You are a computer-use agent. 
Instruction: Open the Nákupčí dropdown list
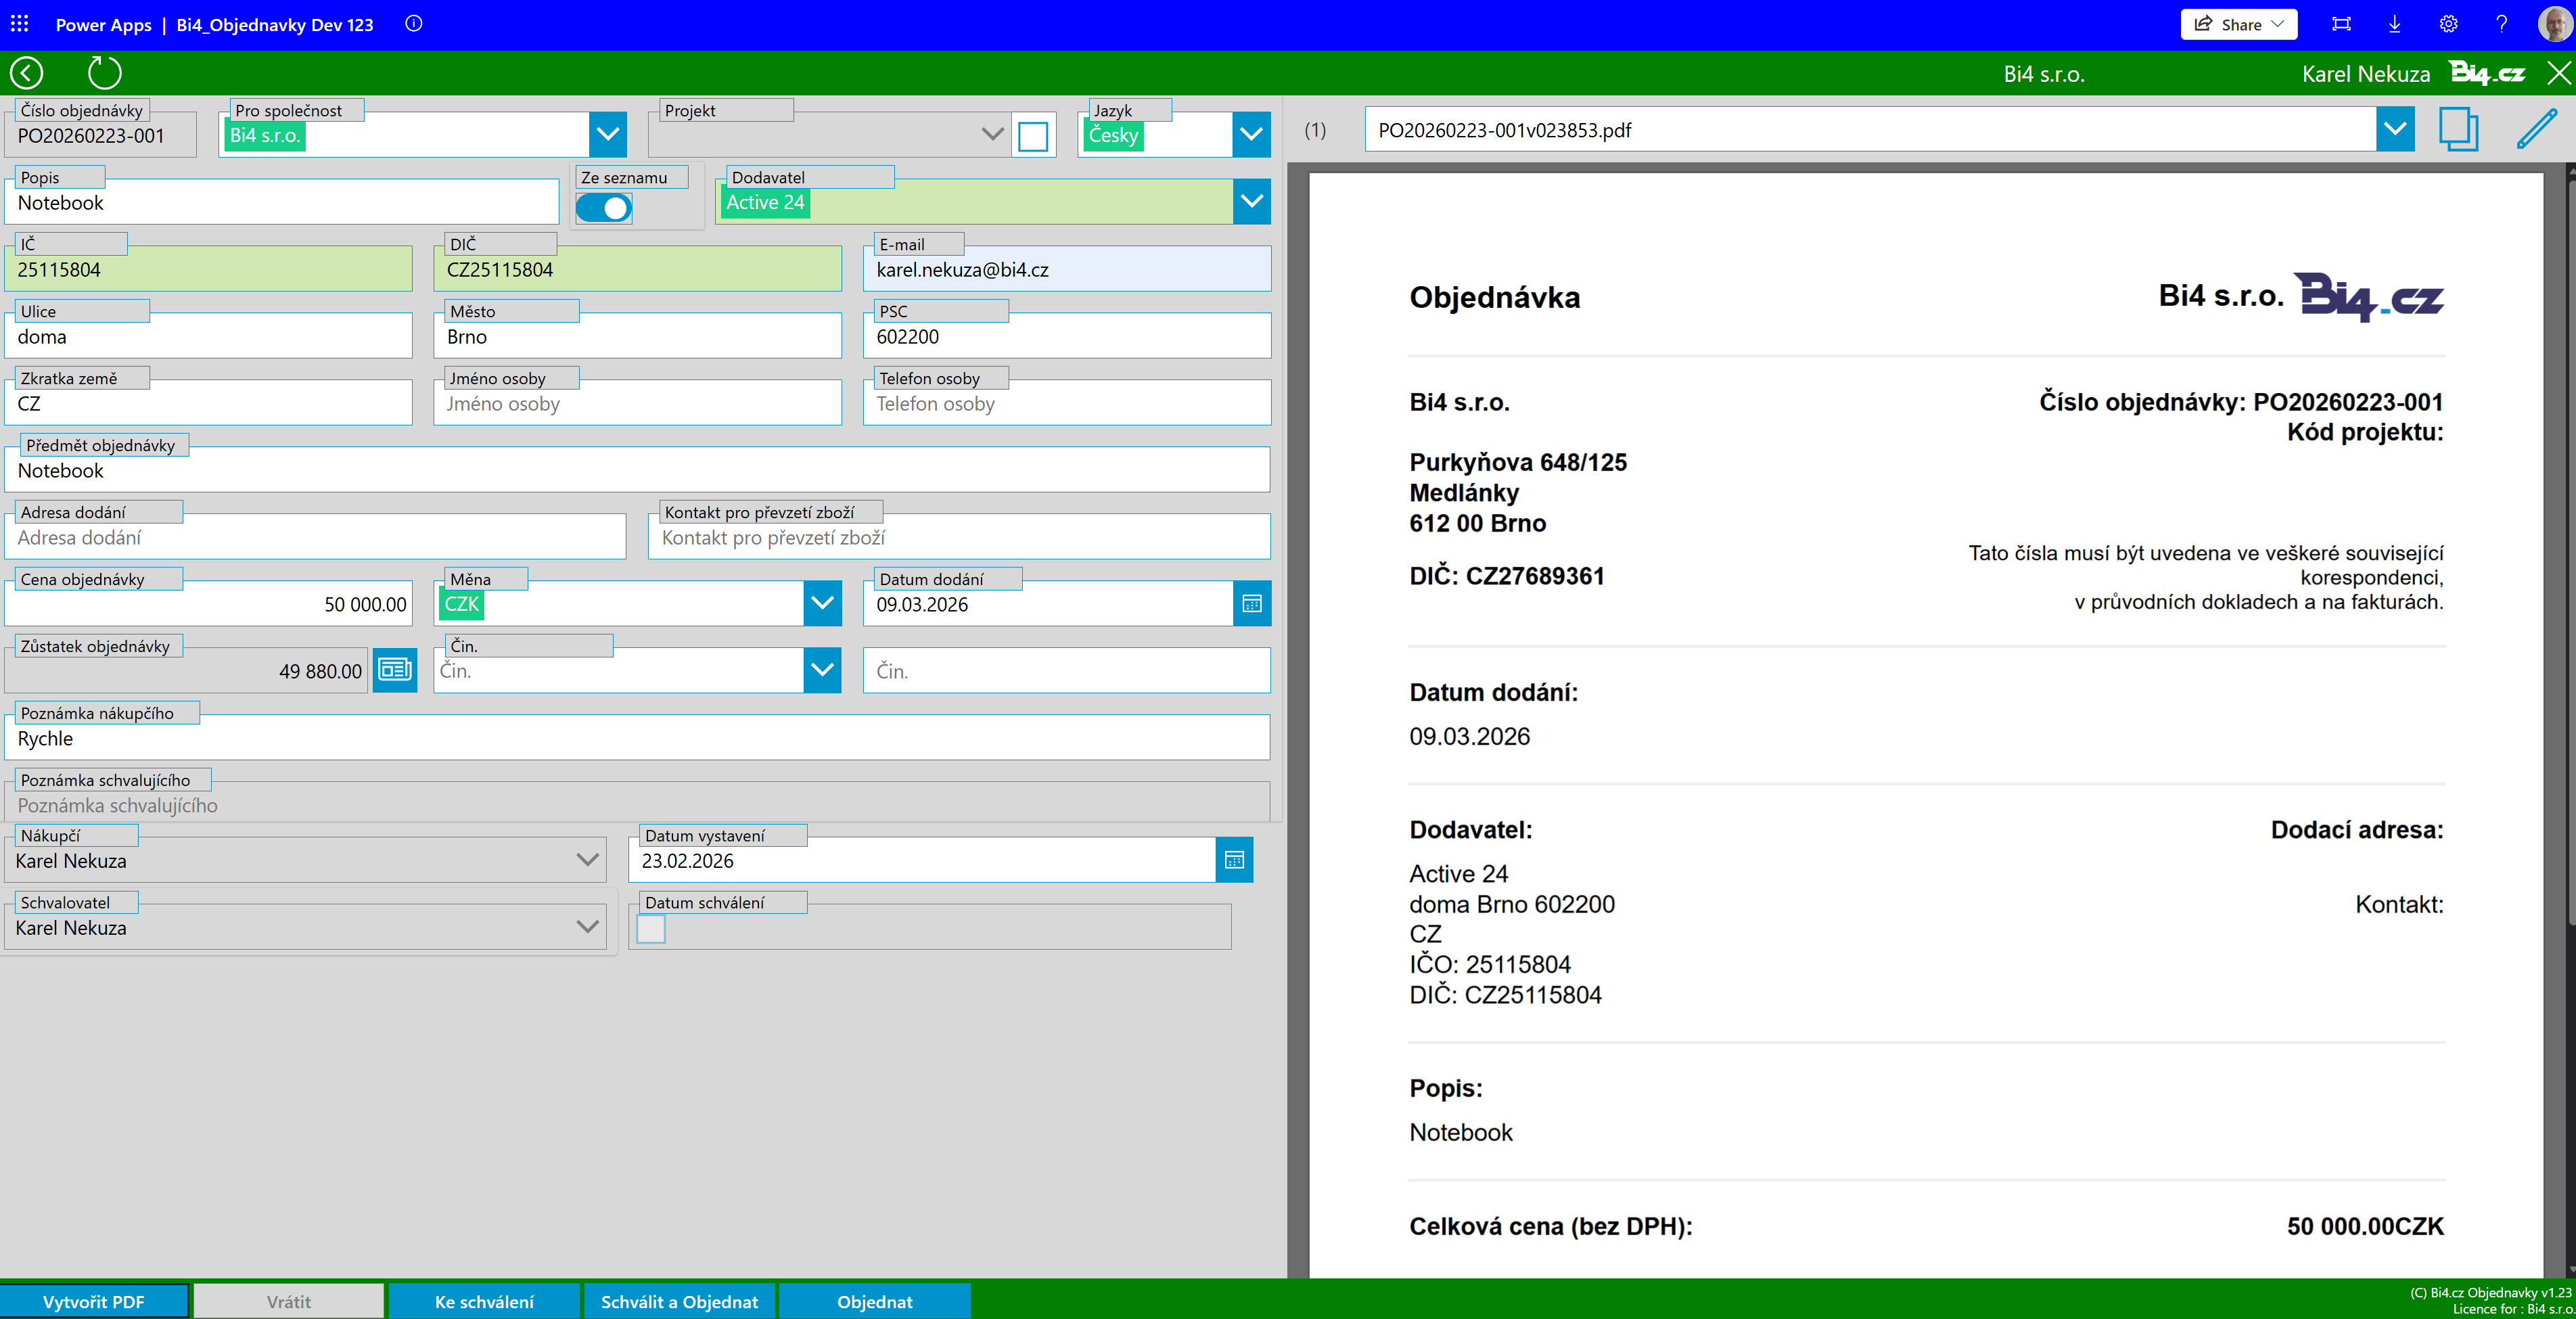tap(587, 860)
